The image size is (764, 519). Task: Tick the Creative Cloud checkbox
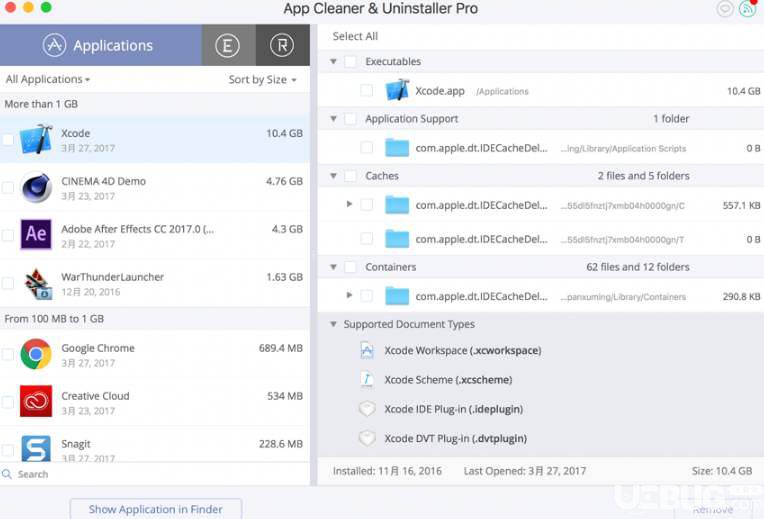pos(8,402)
